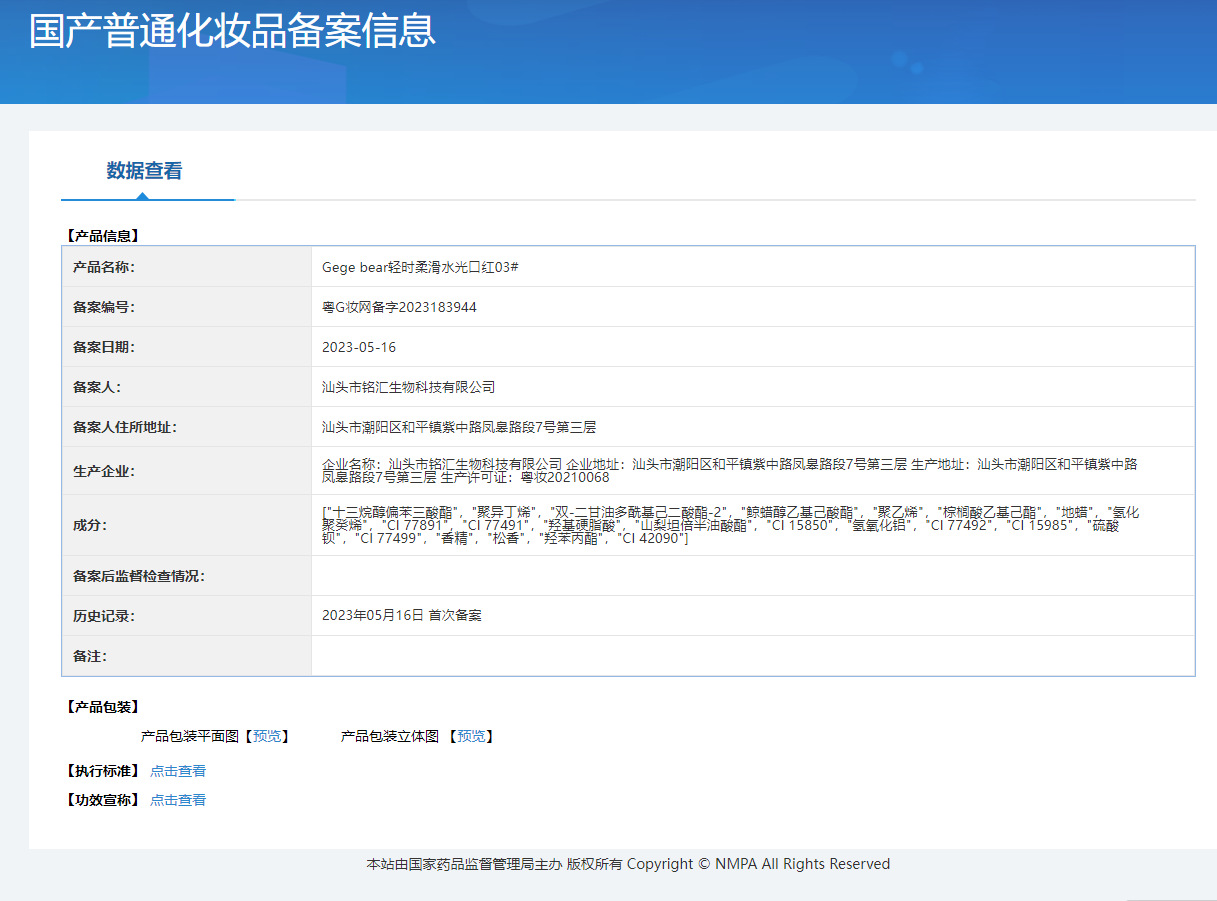Image resolution: width=1217 pixels, height=901 pixels.
Task: Click the empty 备注 value cell
Action: [x=752, y=656]
